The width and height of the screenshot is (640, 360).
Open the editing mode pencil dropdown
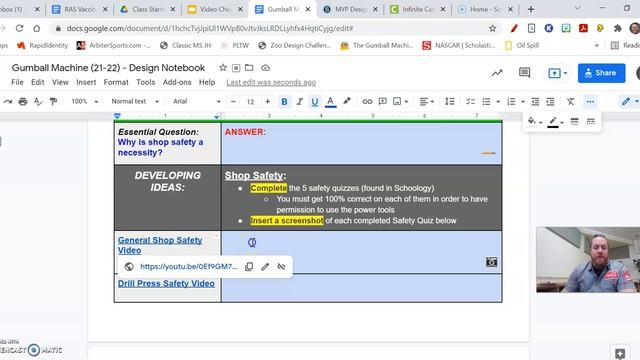coord(630,102)
